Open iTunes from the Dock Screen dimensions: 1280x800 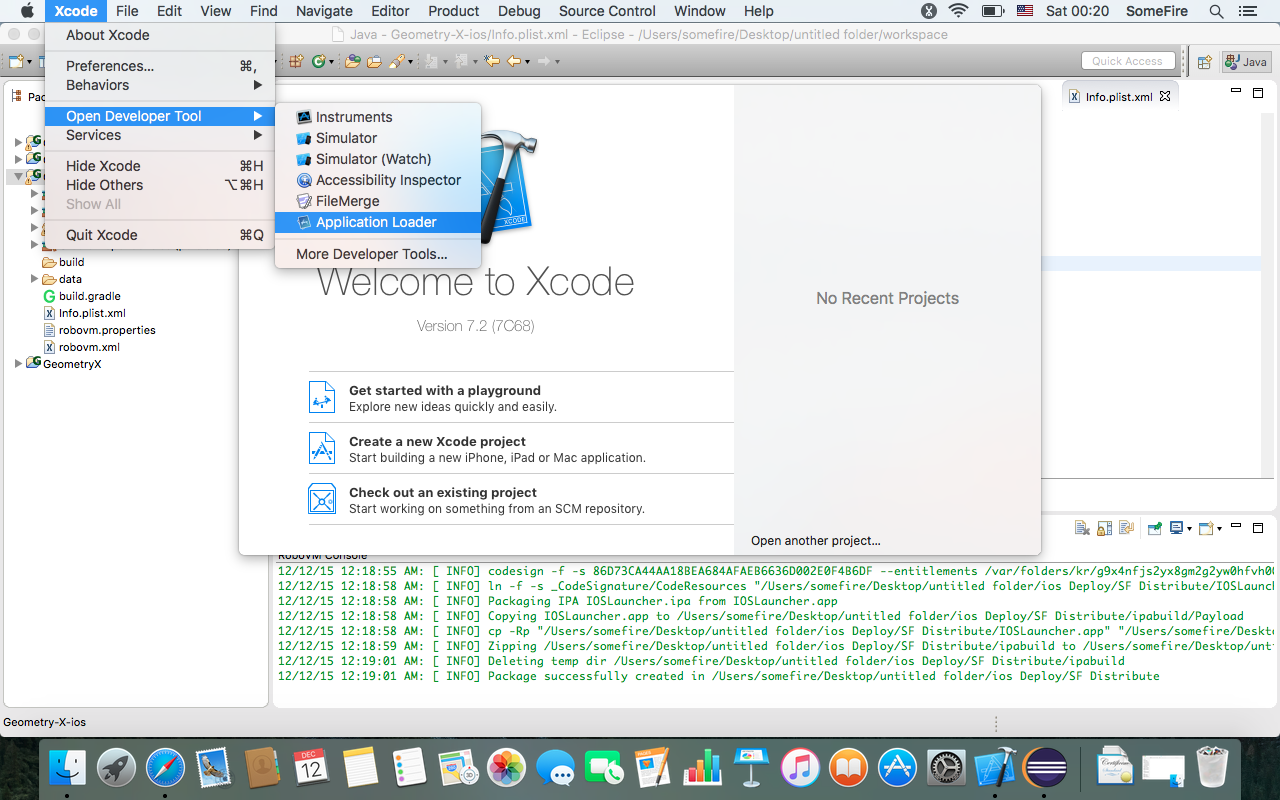point(800,768)
